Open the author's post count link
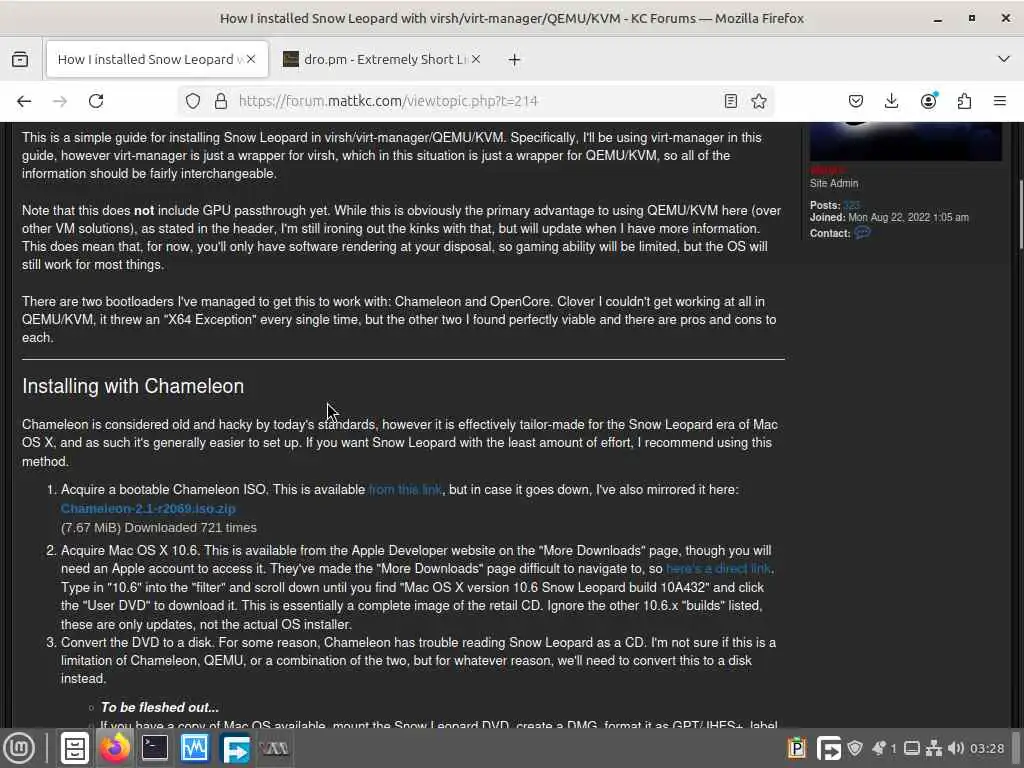The image size is (1024, 768). (x=851, y=205)
